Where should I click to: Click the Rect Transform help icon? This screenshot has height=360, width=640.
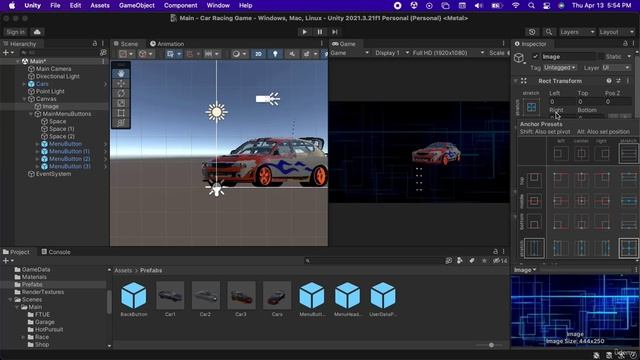pyautogui.click(x=609, y=81)
